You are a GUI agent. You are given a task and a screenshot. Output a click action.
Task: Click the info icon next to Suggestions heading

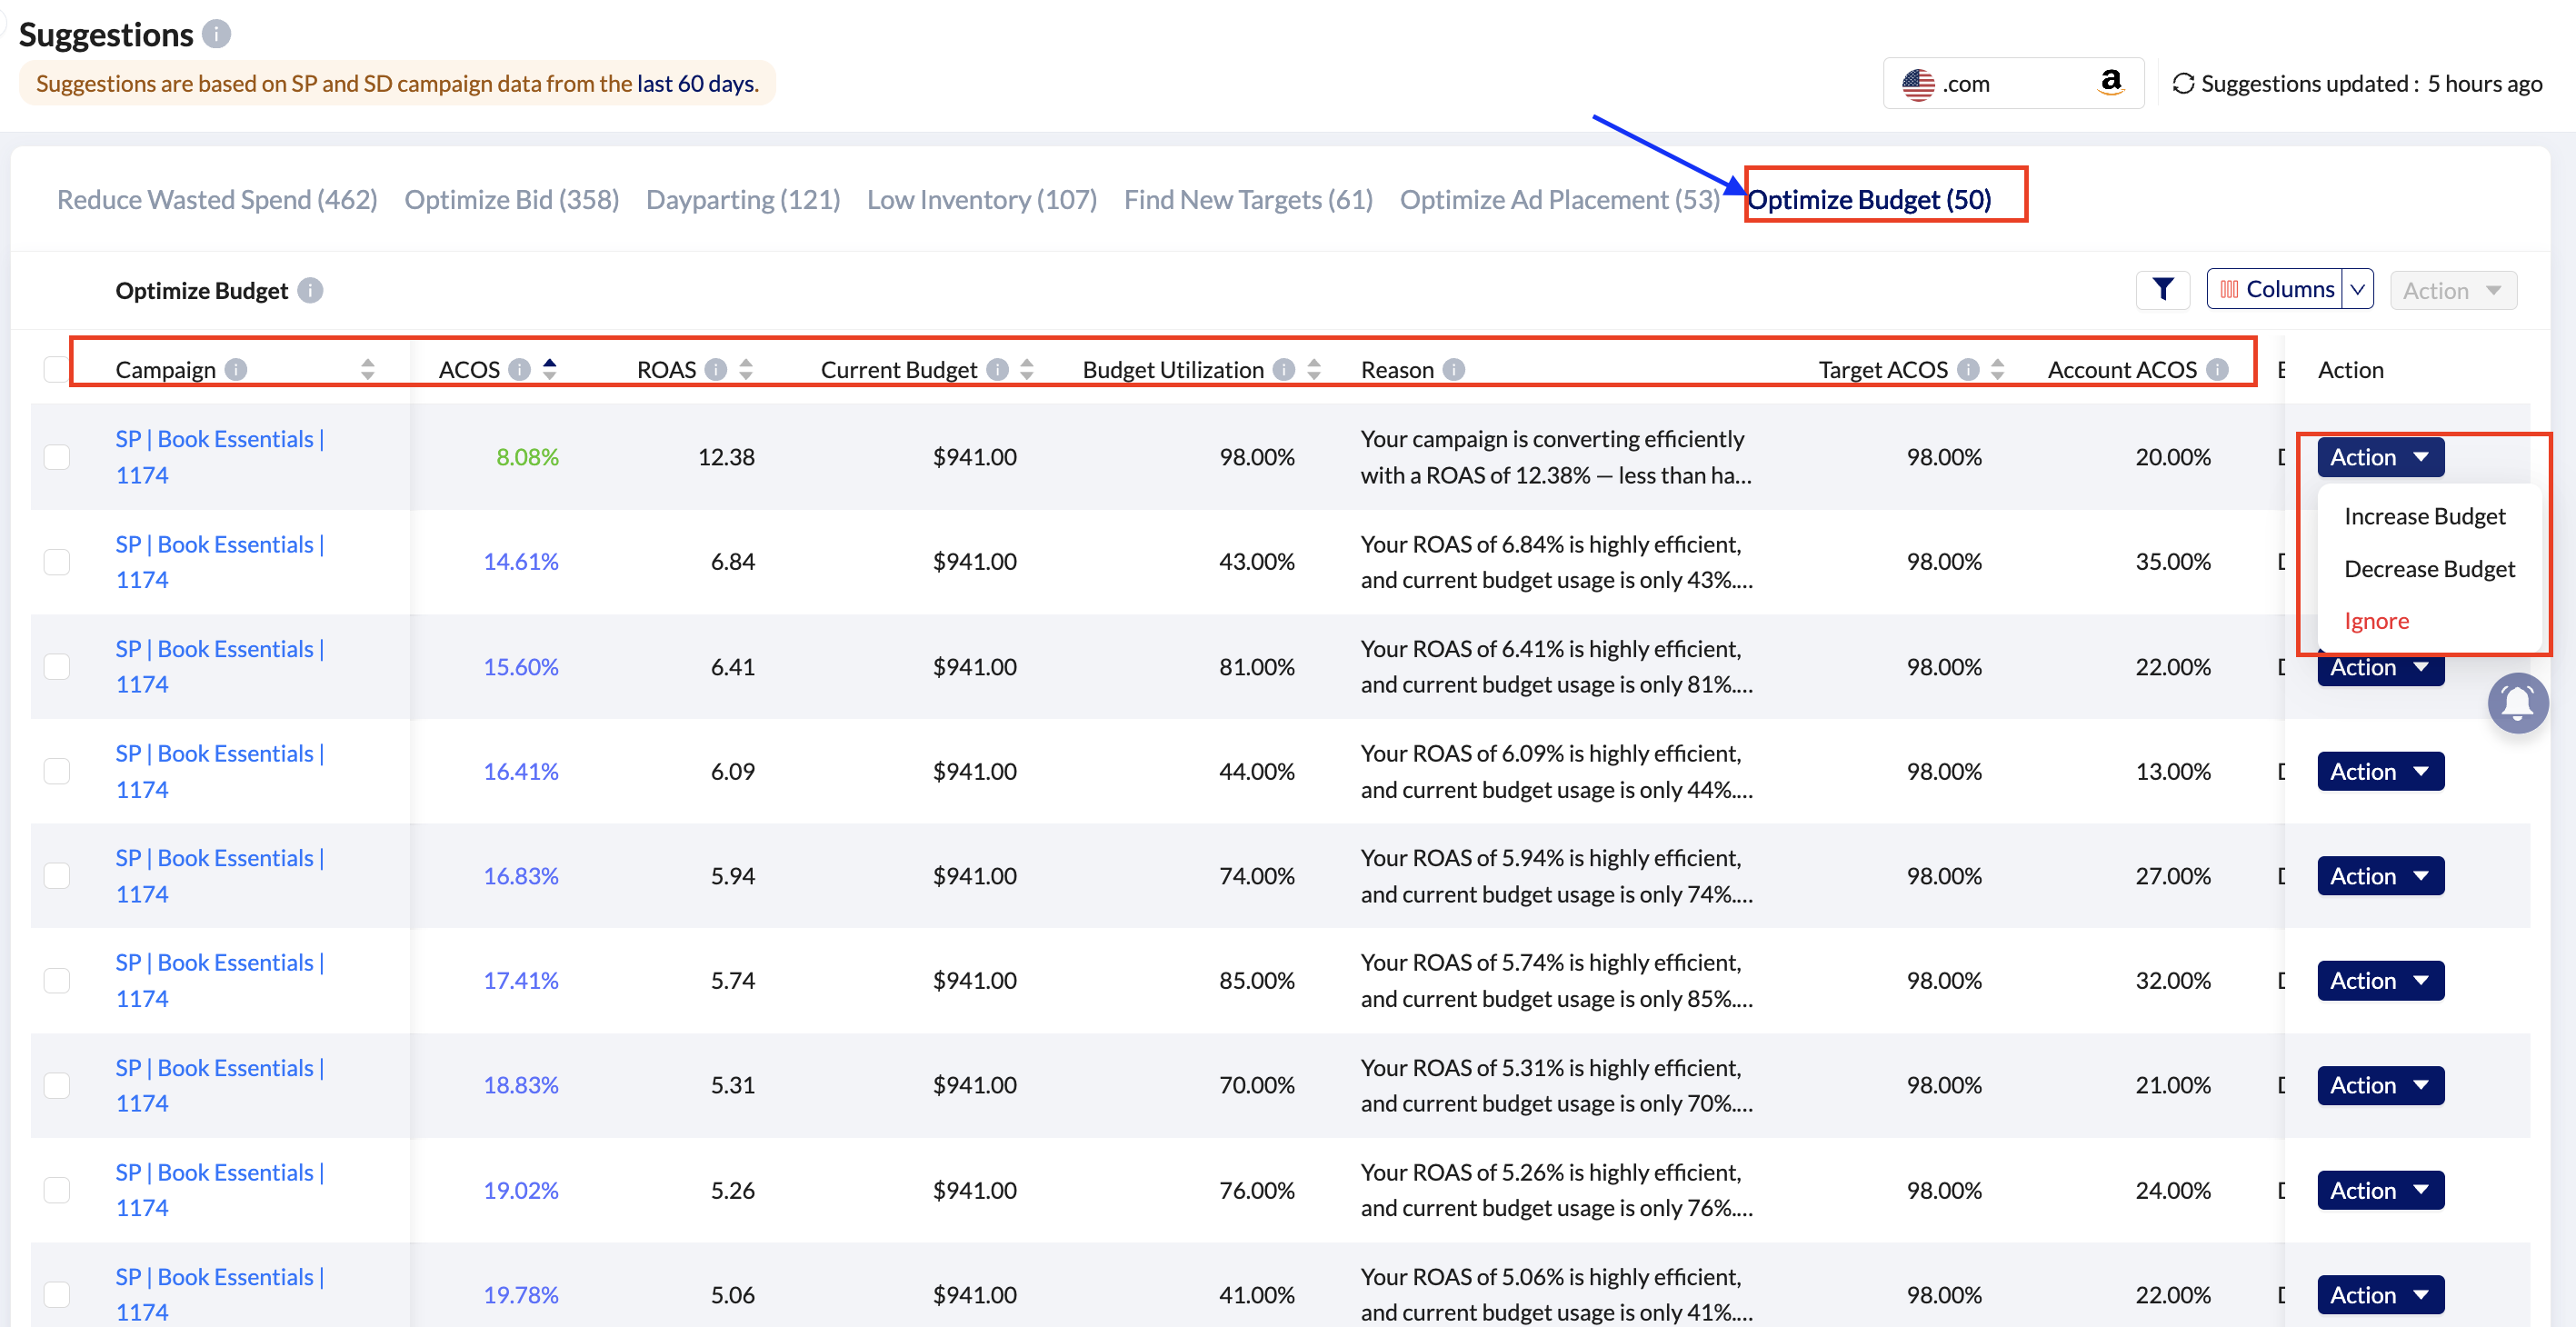click(x=216, y=35)
